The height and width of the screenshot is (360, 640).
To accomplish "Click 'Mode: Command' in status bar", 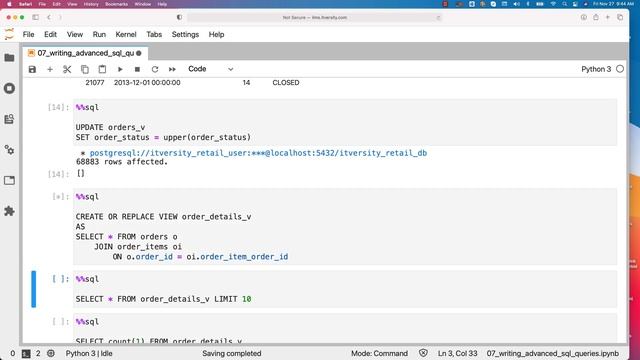I will point(379,353).
